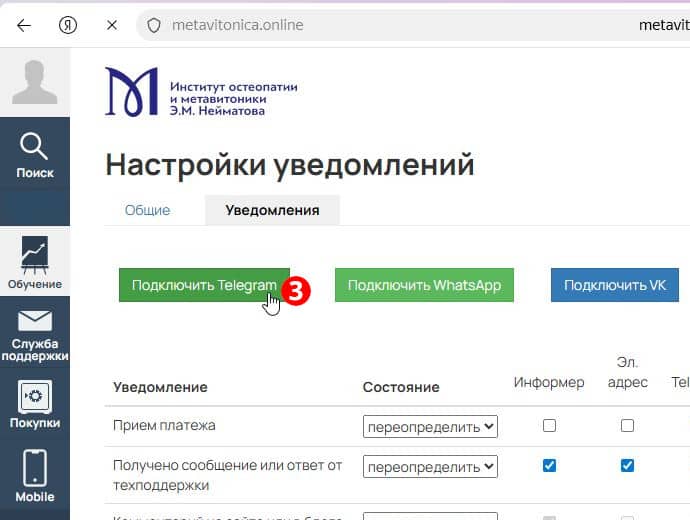Screen dimensions: 690x520
Task: Open Mobile section in sidebar
Action: 35,476
